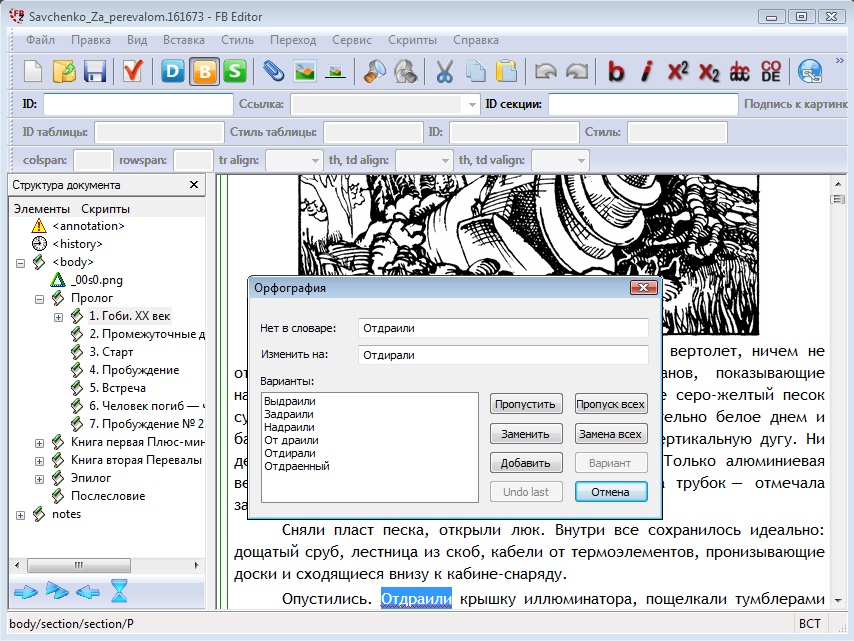The image size is (854, 641).
Task: Toggle the 'D' description view mode
Action: click(x=173, y=71)
